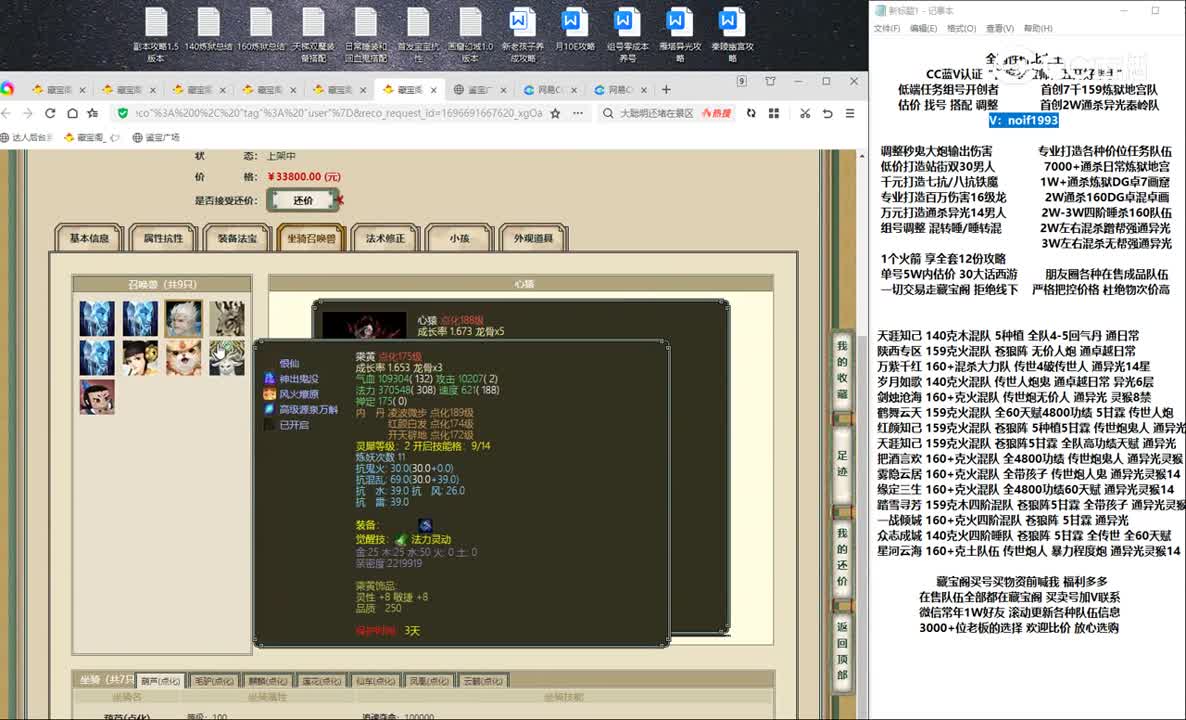The image size is (1186, 720).
Task: Click the 神出鬼没 skill icon
Action: (x=269, y=379)
